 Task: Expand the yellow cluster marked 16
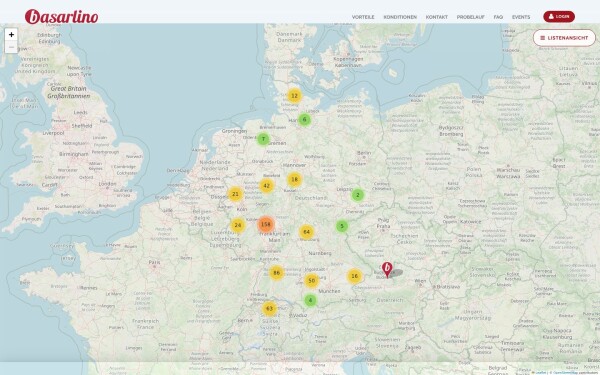(355, 276)
